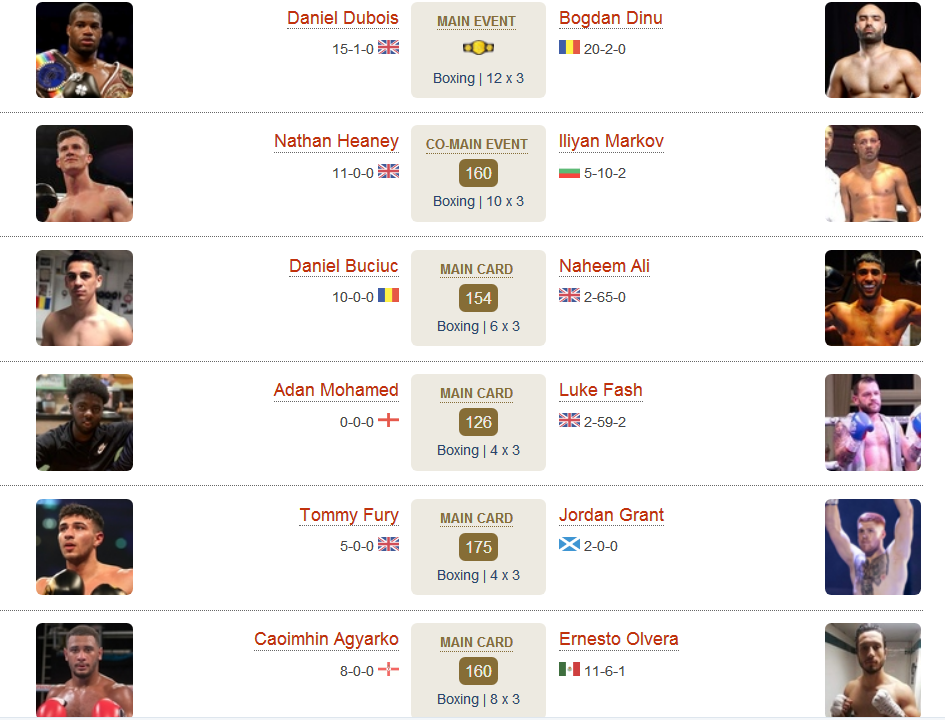
Task: Open Daniel Dubois fighter profile link
Action: [342, 19]
